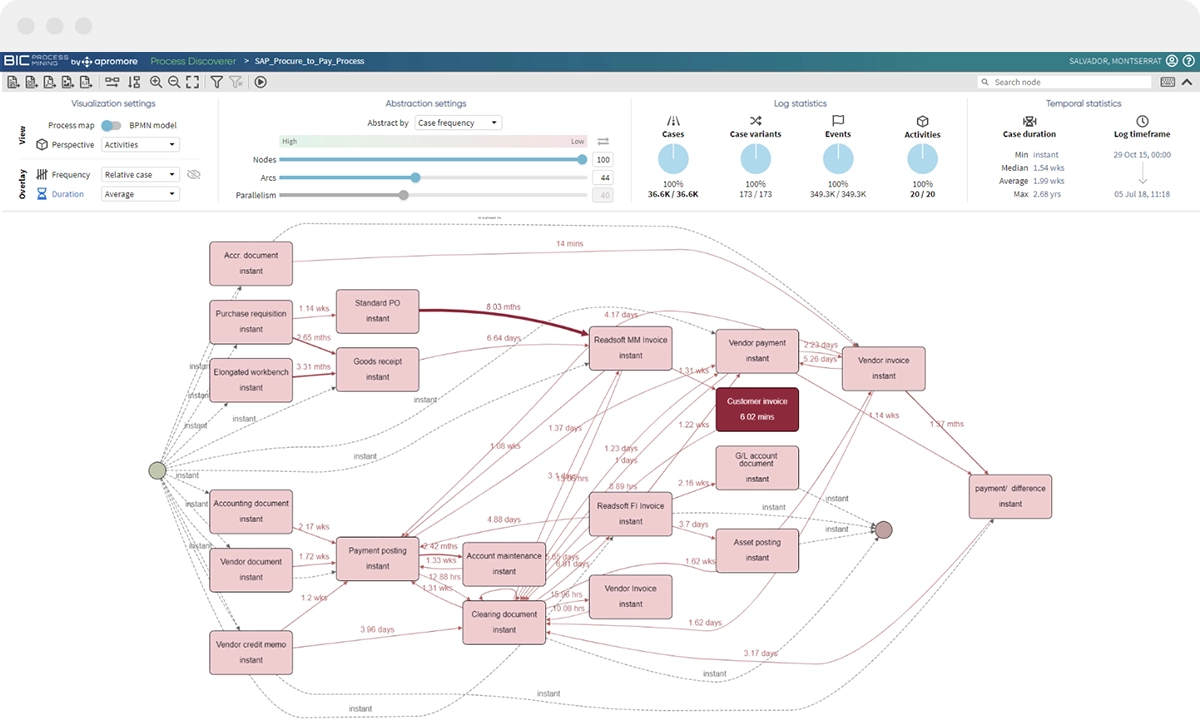
Task: Zoom out of the process map
Action: point(174,82)
